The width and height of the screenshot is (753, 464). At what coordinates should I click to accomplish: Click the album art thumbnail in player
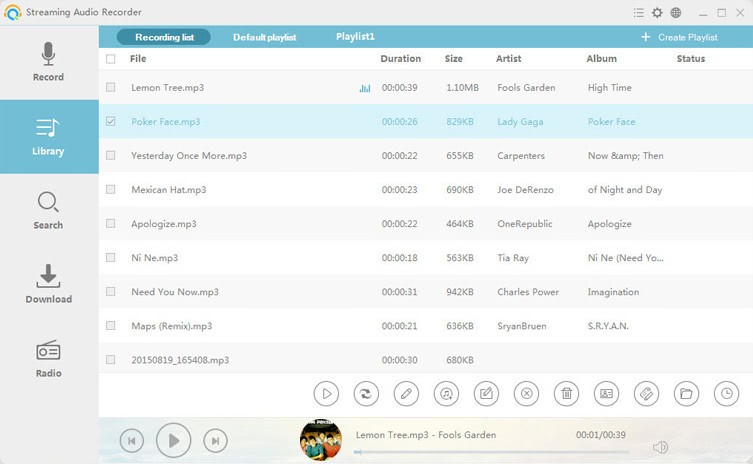coord(321,440)
